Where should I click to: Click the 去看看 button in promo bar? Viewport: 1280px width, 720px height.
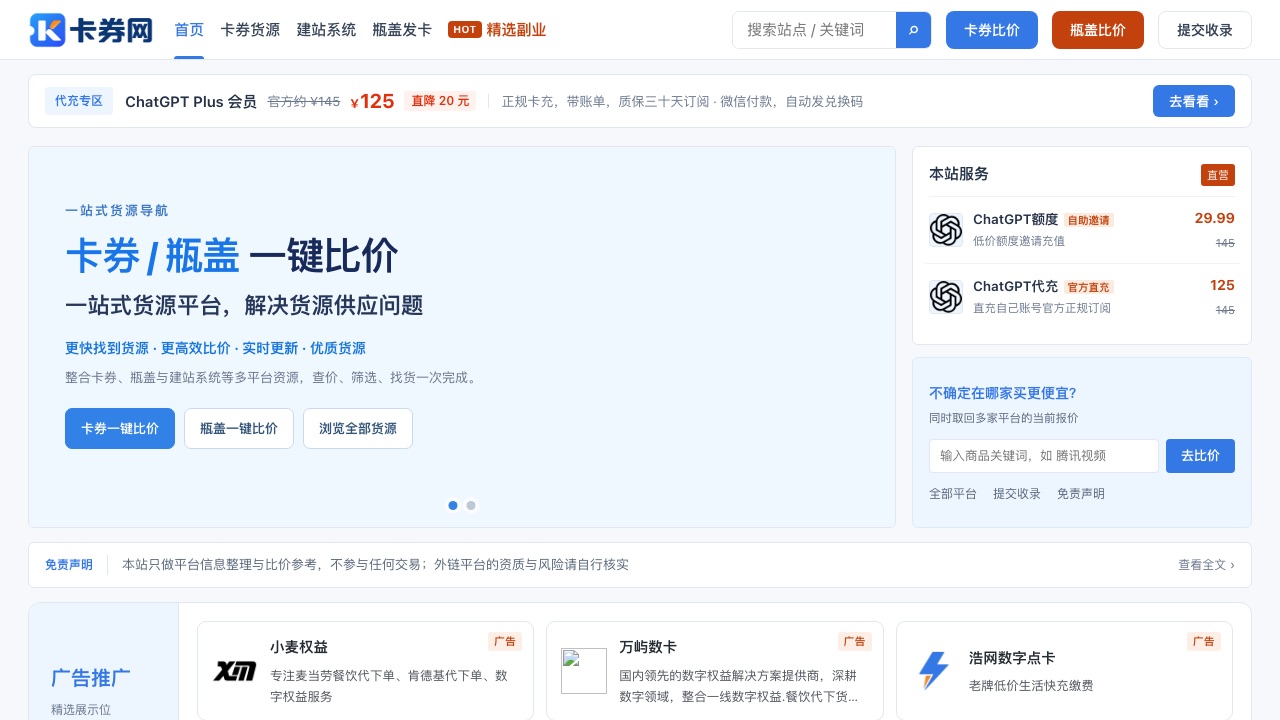[x=1194, y=101]
